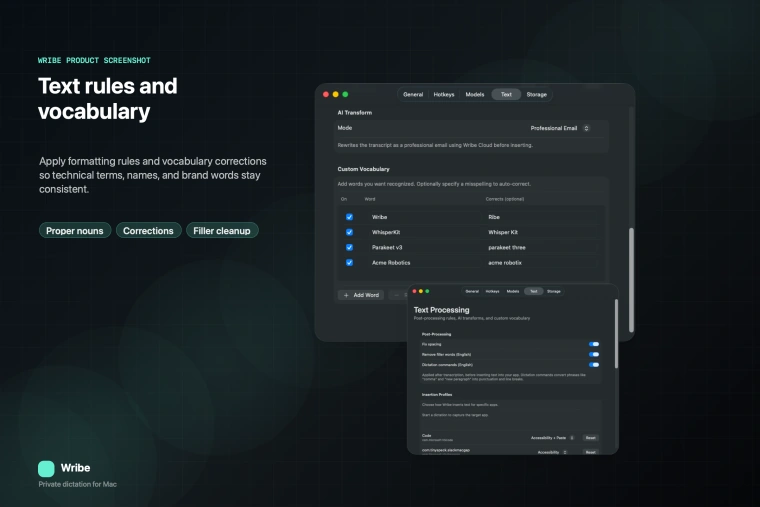The image size is (760, 507).
Task: Close the larger settings window with red button
Action: 326,94
